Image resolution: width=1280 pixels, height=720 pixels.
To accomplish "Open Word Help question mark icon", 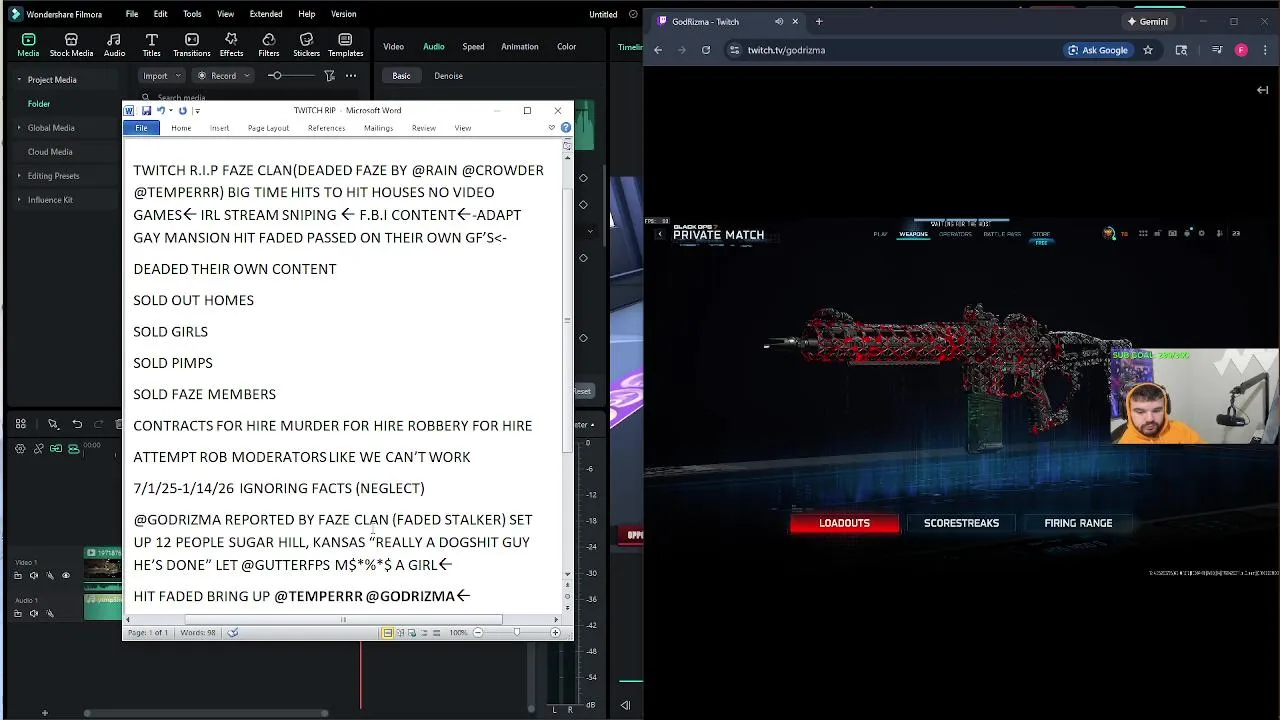I will 566,128.
